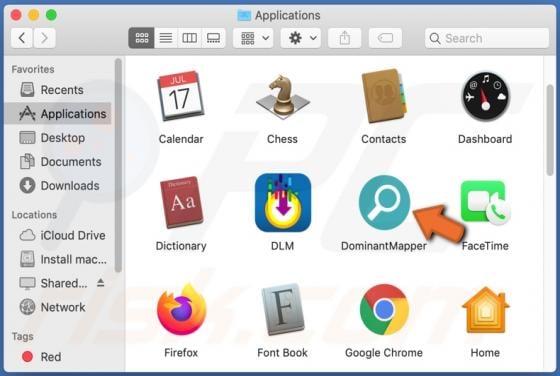Select the DominantMapper magnifier icon
Image resolution: width=560 pixels, height=376 pixels.
click(x=384, y=202)
